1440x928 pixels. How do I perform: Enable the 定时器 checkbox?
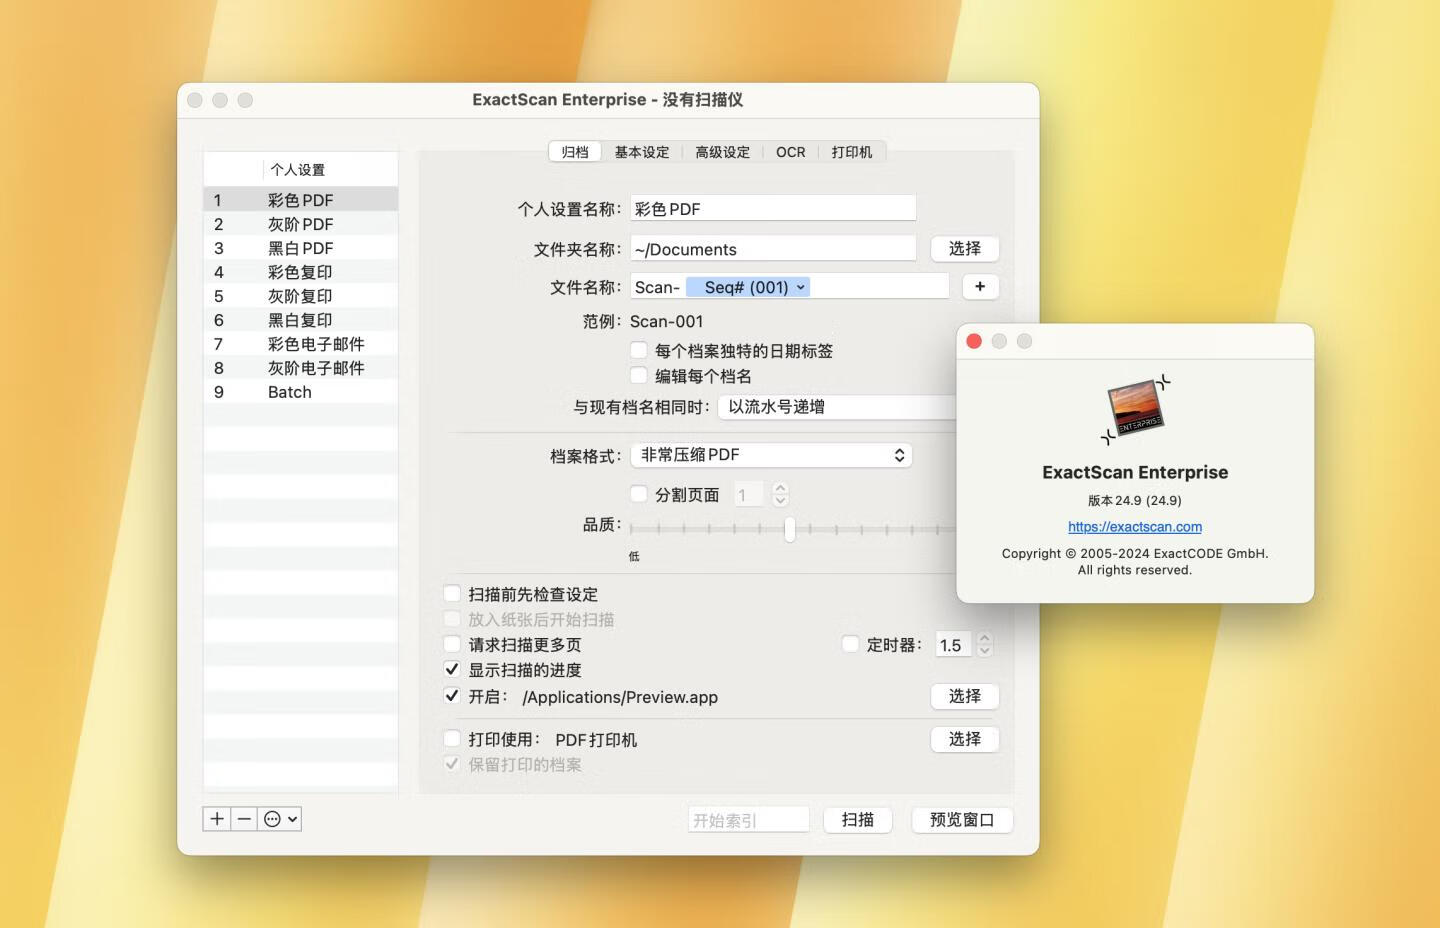pos(850,644)
